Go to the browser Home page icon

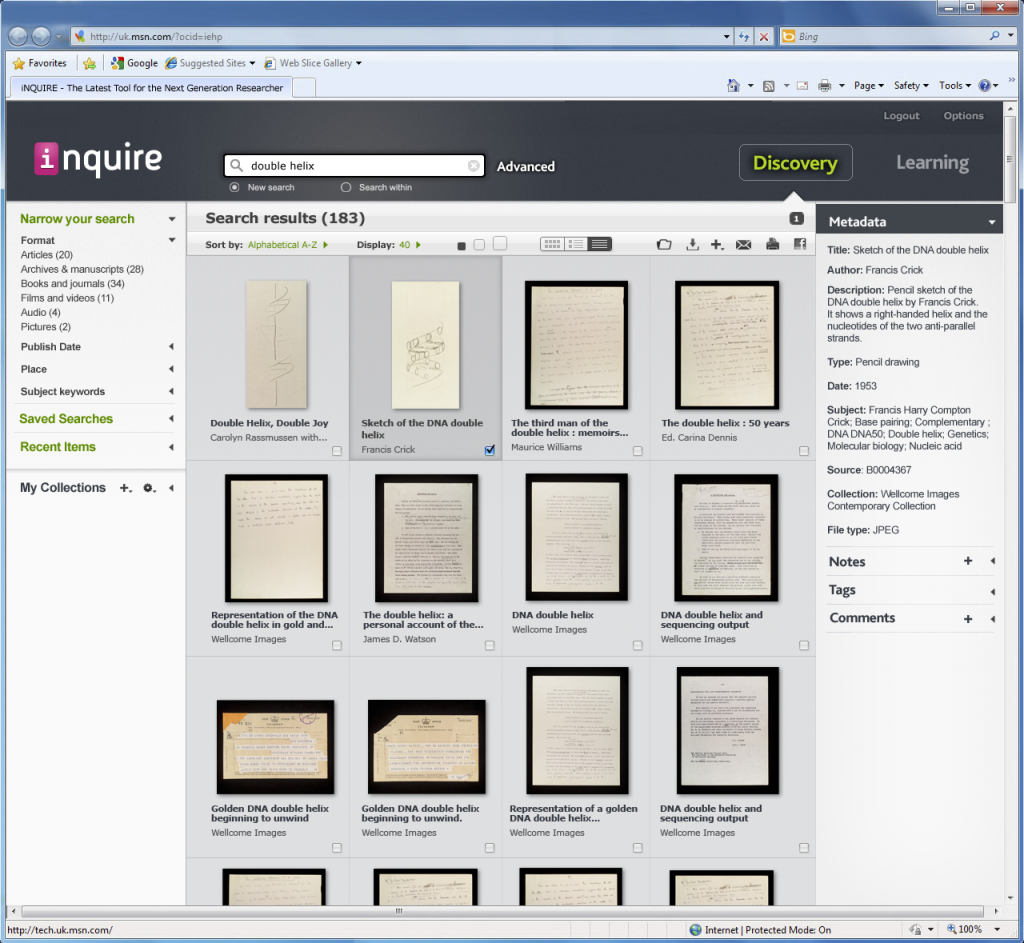click(x=733, y=86)
